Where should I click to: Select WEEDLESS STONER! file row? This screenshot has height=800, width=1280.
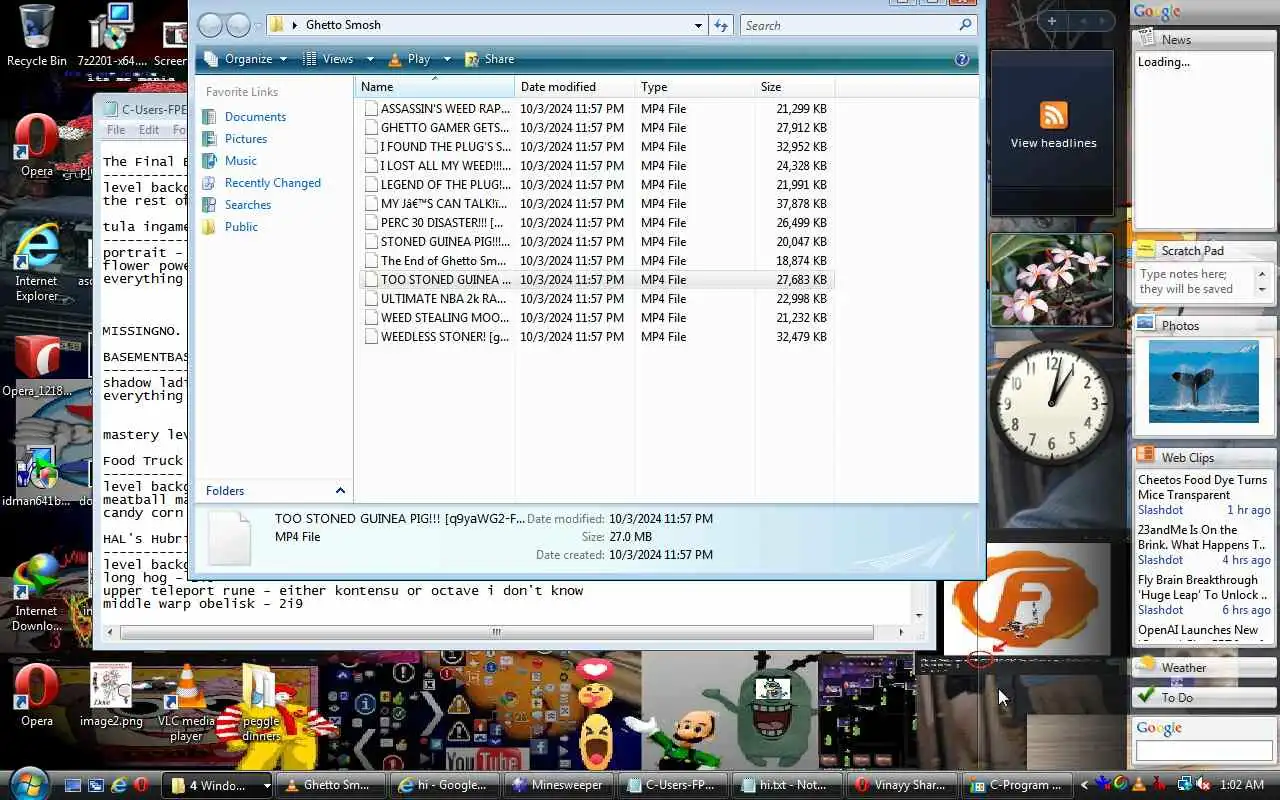tap(595, 336)
